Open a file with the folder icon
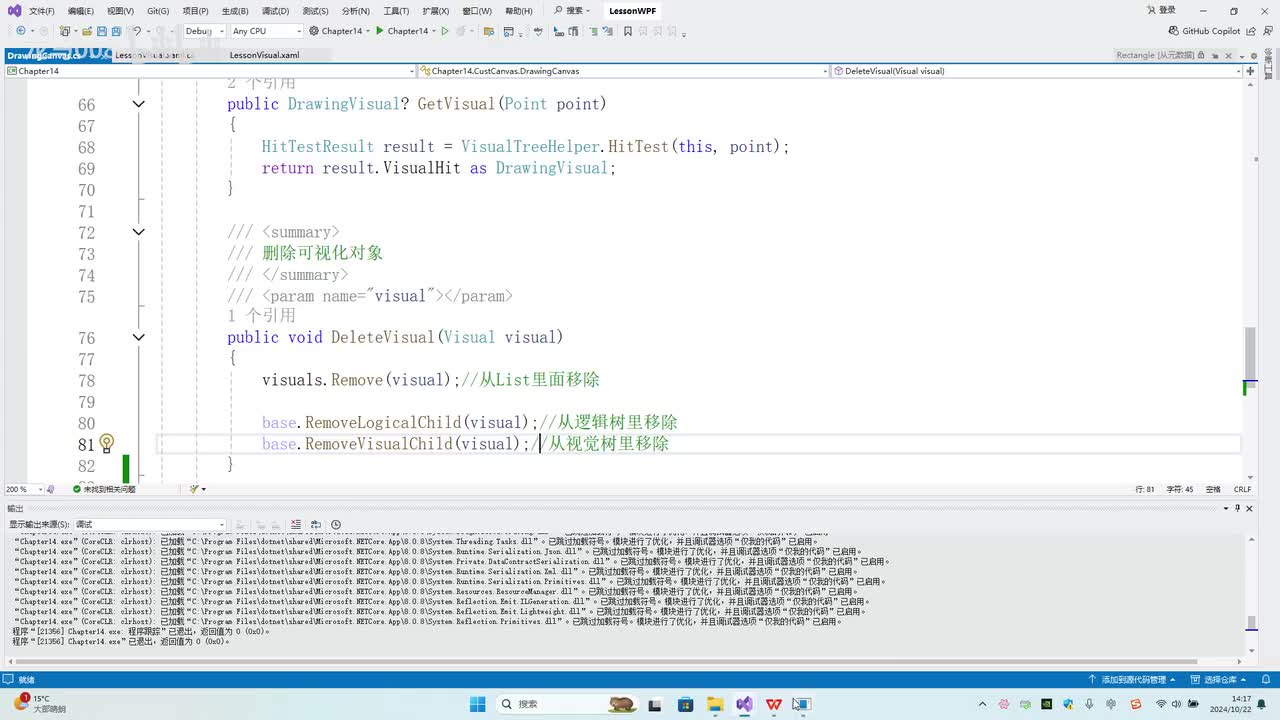This screenshot has width=1280, height=720. (86, 31)
